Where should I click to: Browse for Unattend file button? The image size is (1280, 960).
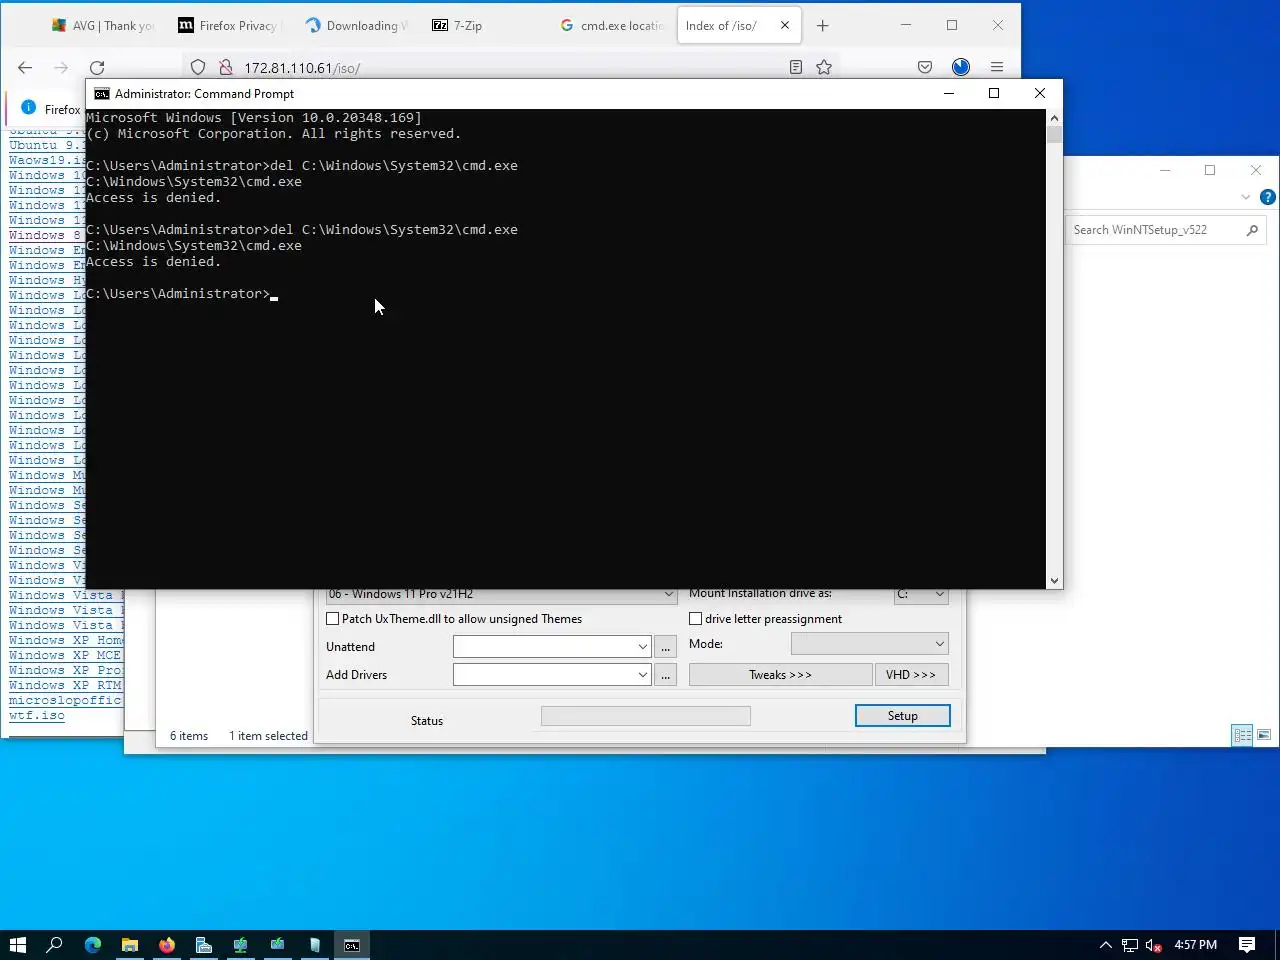click(x=665, y=647)
